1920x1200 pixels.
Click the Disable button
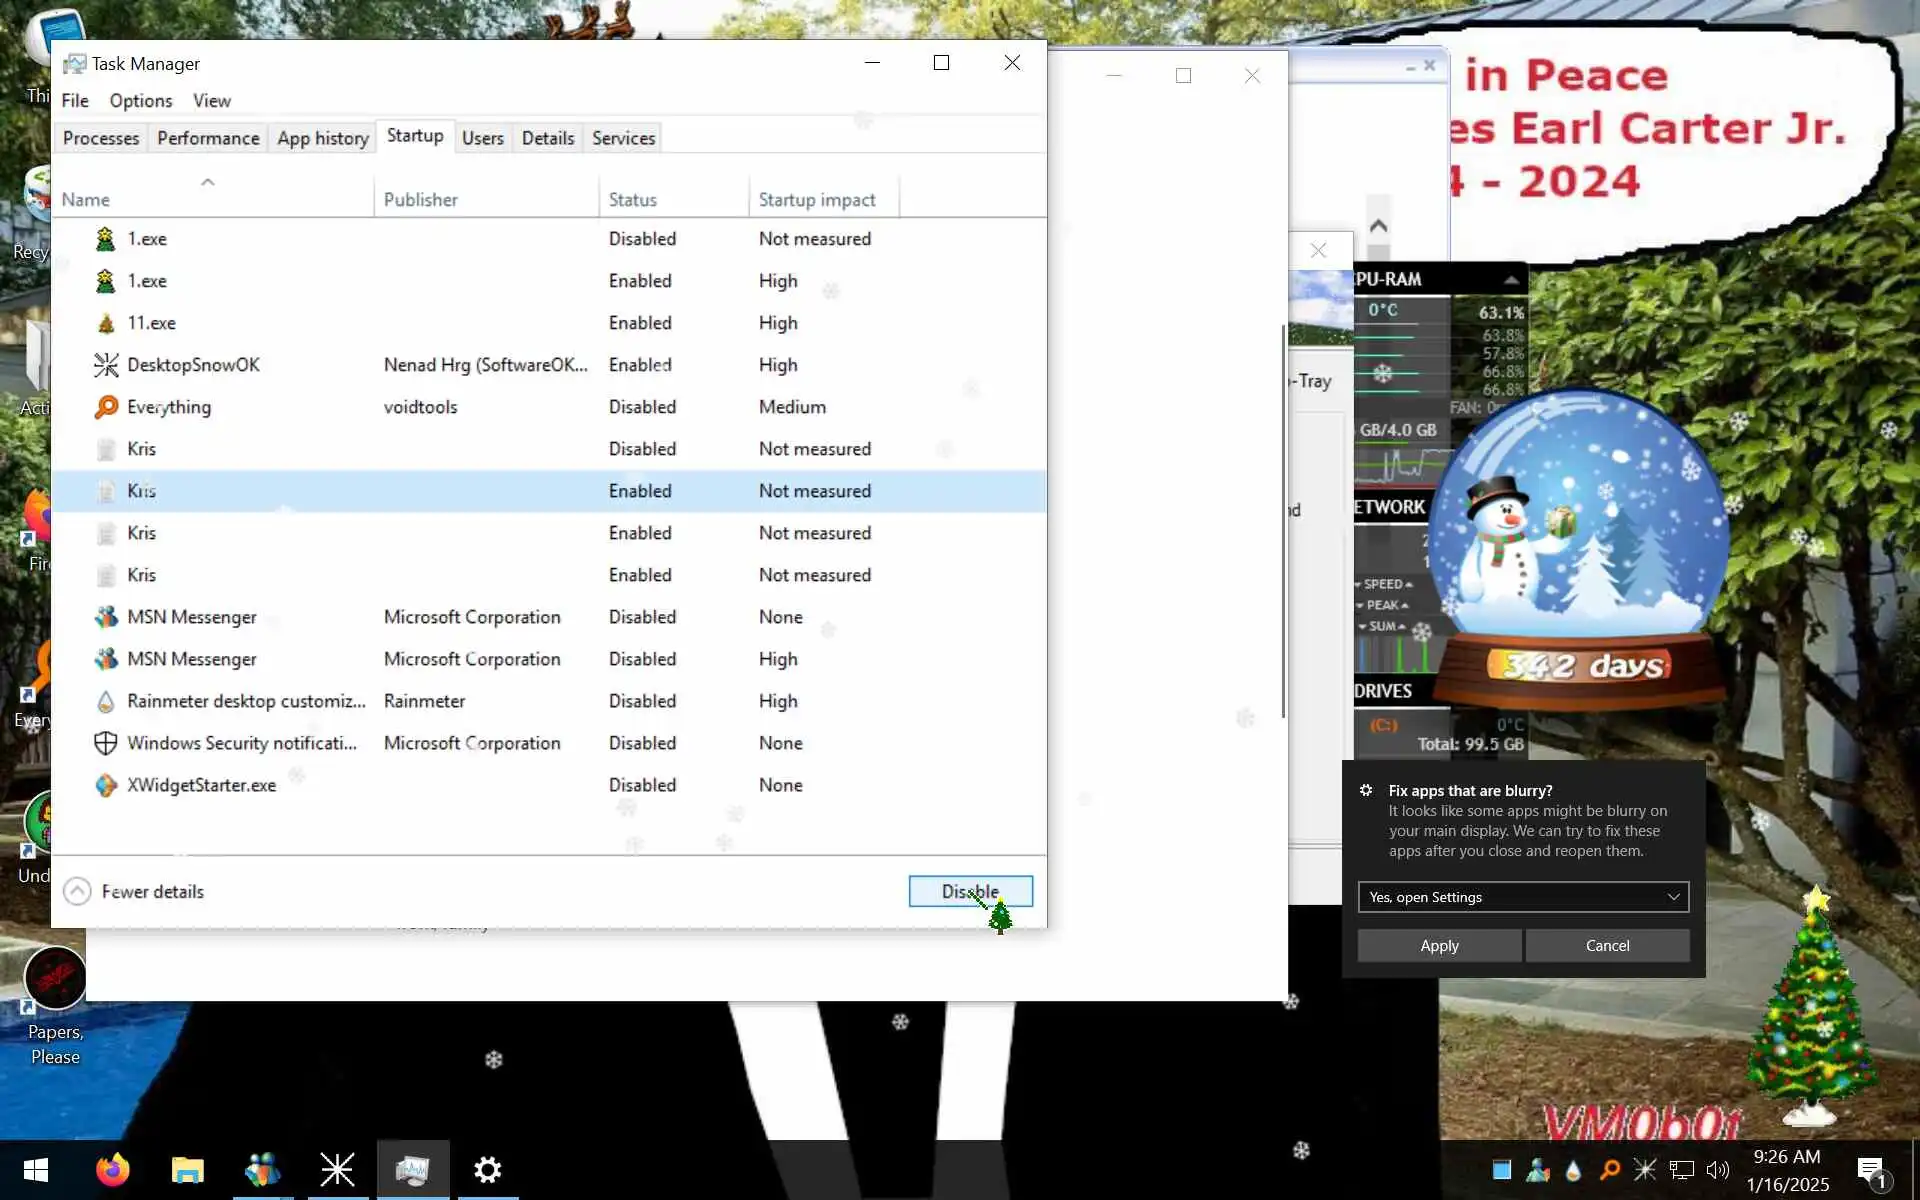[x=969, y=891]
